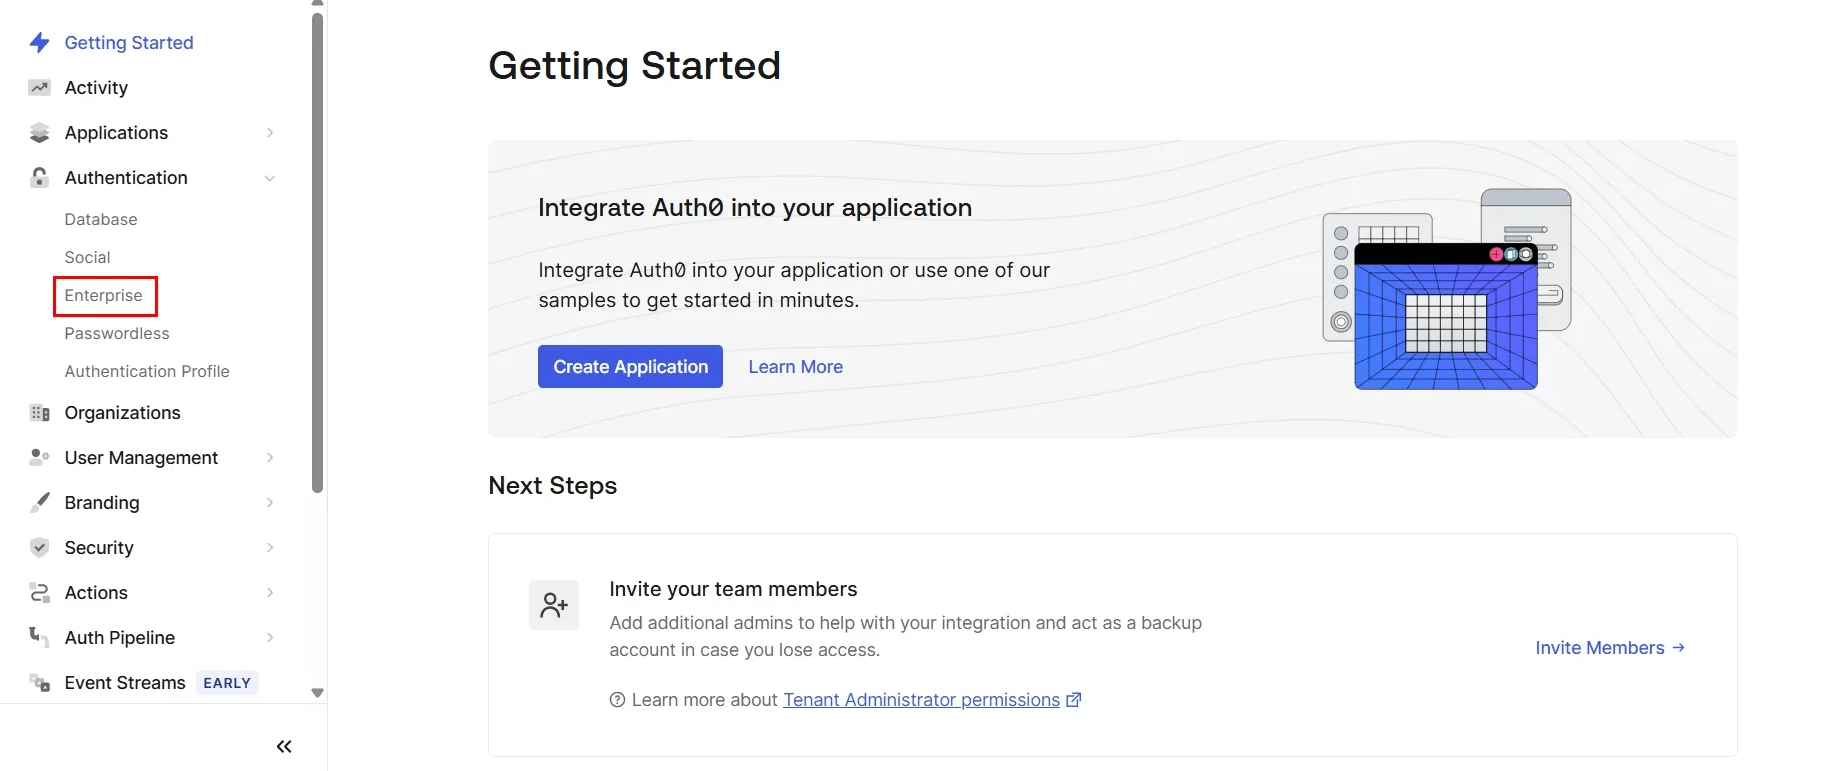Open the Getting Started menu item
1840x771 pixels.
coord(129,43)
